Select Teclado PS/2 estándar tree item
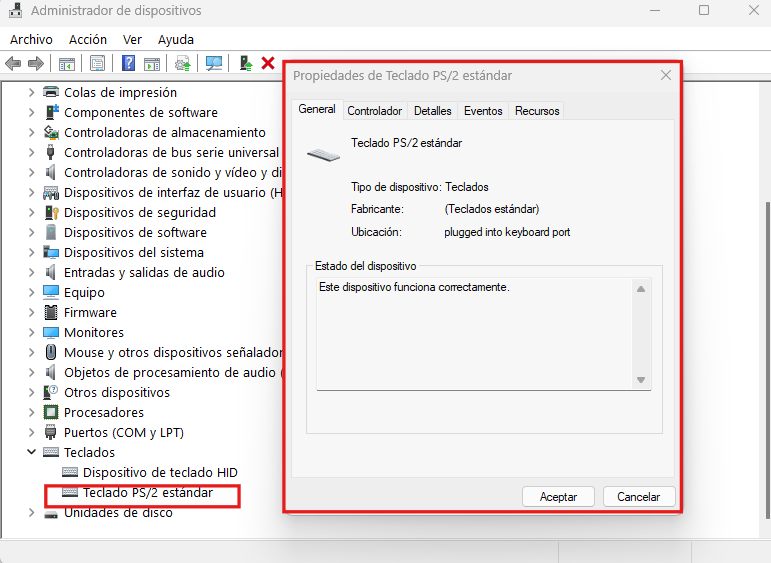 click(148, 493)
